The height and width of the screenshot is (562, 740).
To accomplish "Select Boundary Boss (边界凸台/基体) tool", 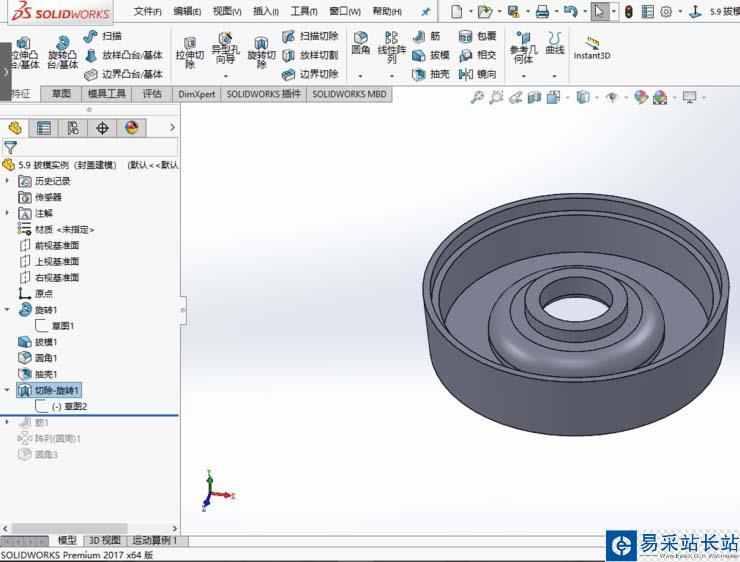I will [x=124, y=74].
